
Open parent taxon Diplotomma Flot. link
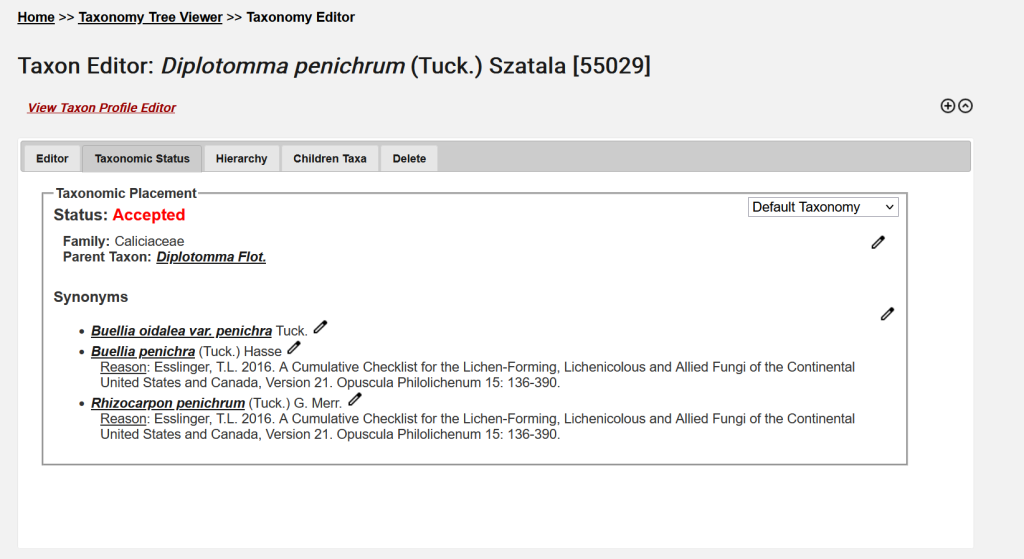211,257
